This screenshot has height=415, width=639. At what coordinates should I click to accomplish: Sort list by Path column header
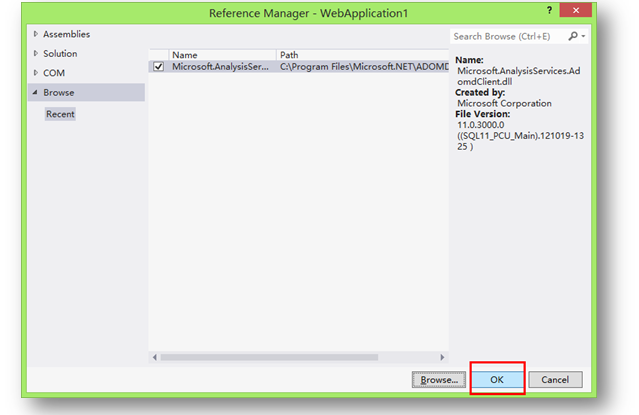(x=289, y=55)
